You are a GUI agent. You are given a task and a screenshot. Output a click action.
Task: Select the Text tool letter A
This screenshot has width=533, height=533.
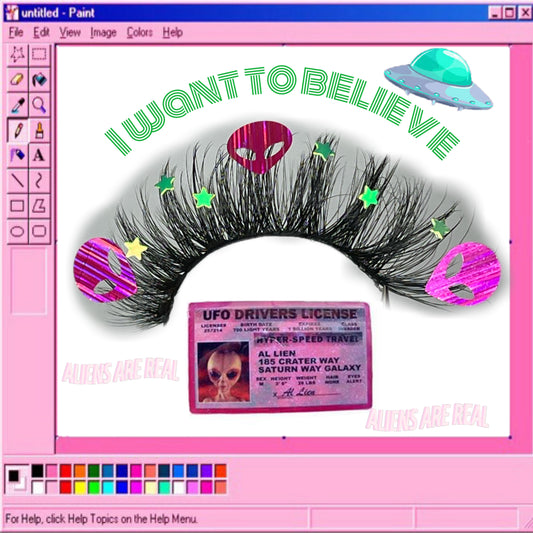pos(39,155)
